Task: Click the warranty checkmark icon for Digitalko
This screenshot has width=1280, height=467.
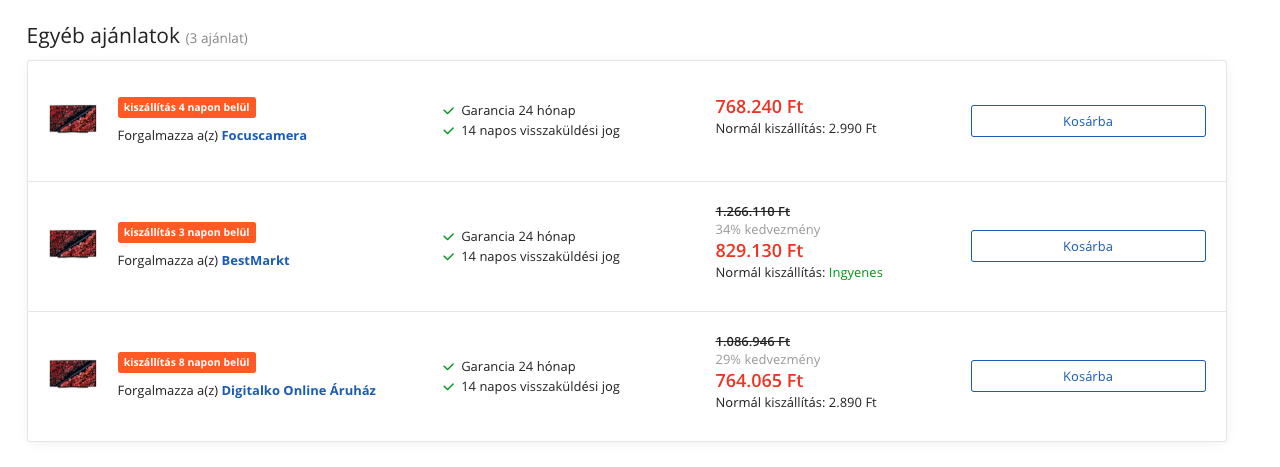Action: coord(449,367)
